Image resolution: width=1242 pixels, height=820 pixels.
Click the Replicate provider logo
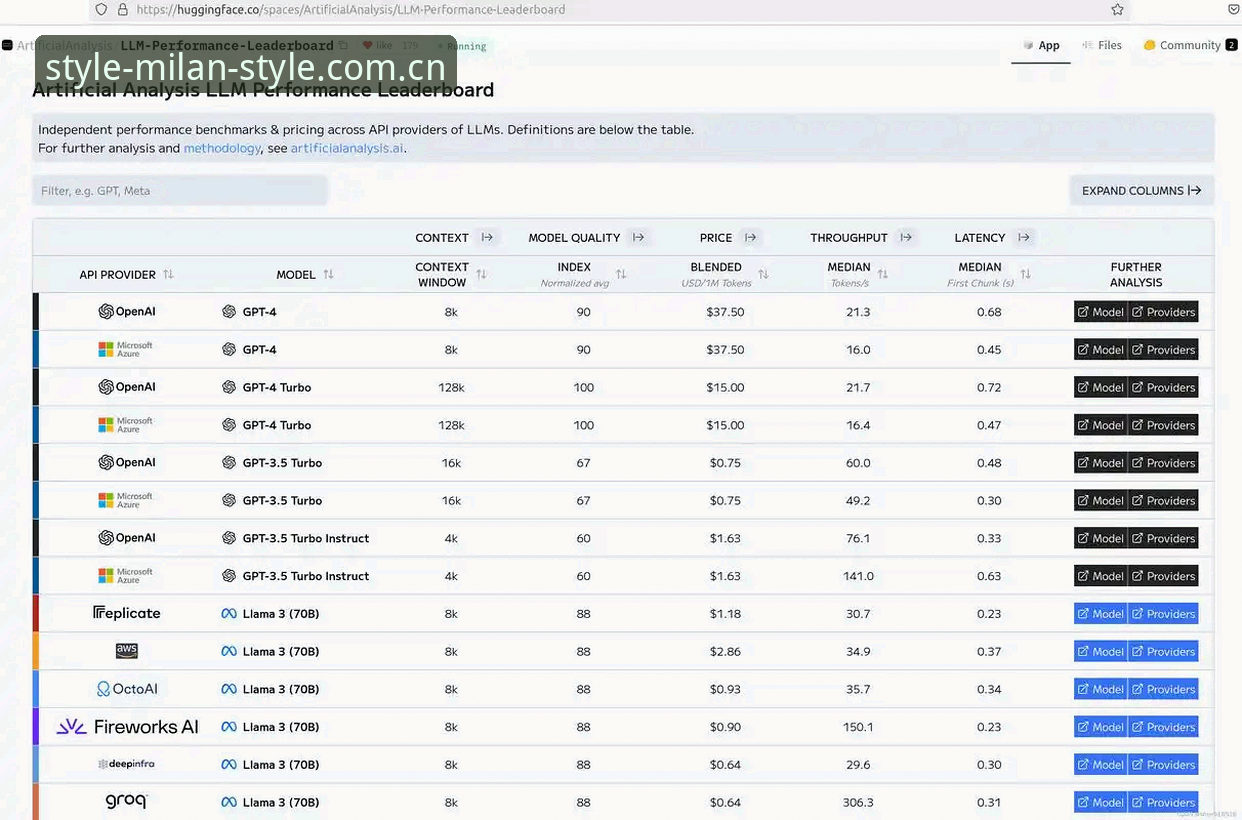tap(126, 614)
